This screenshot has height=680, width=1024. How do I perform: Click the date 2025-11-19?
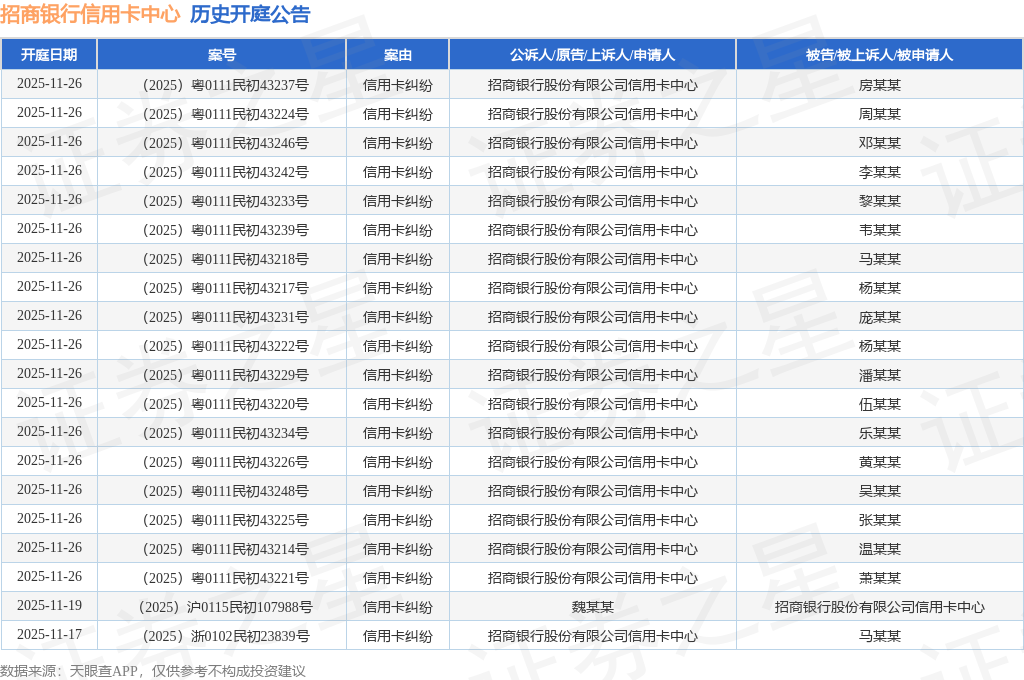[x=50, y=606]
